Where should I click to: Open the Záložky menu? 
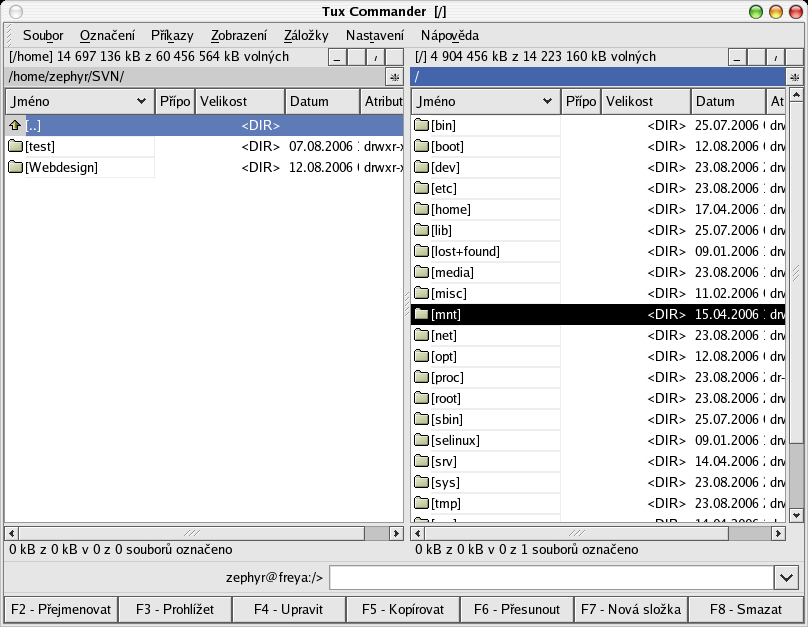306,35
